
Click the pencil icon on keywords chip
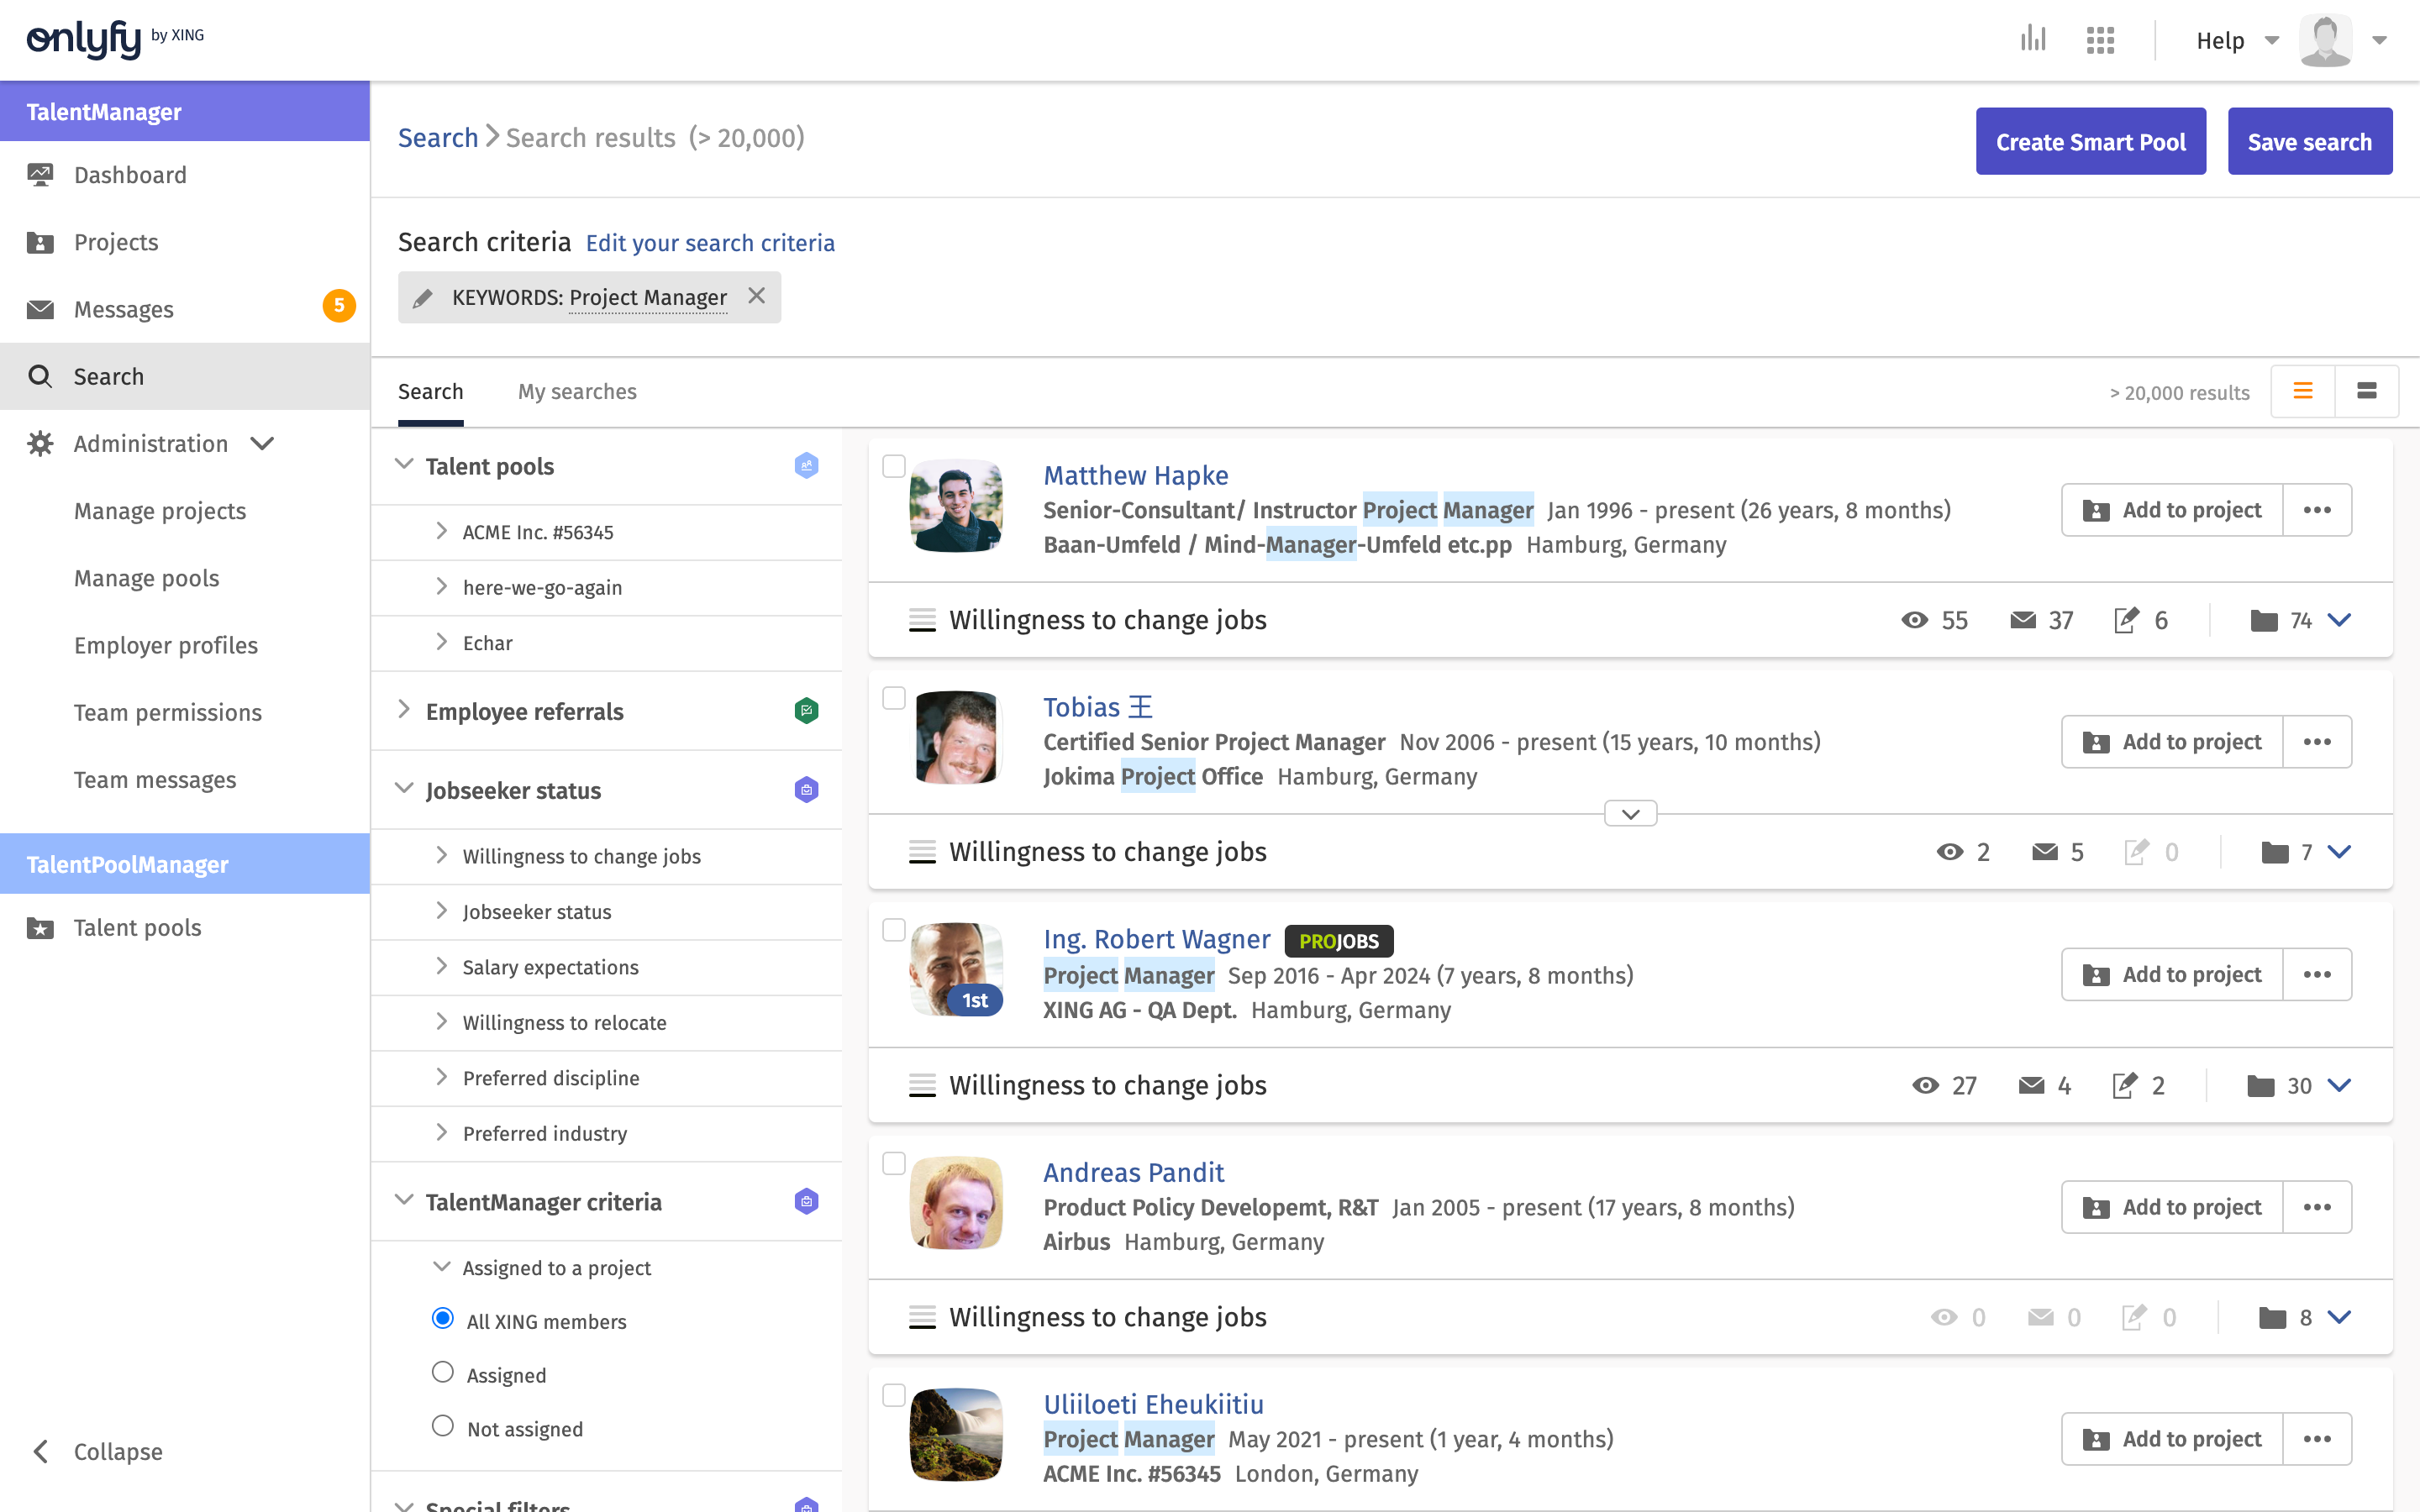423,298
